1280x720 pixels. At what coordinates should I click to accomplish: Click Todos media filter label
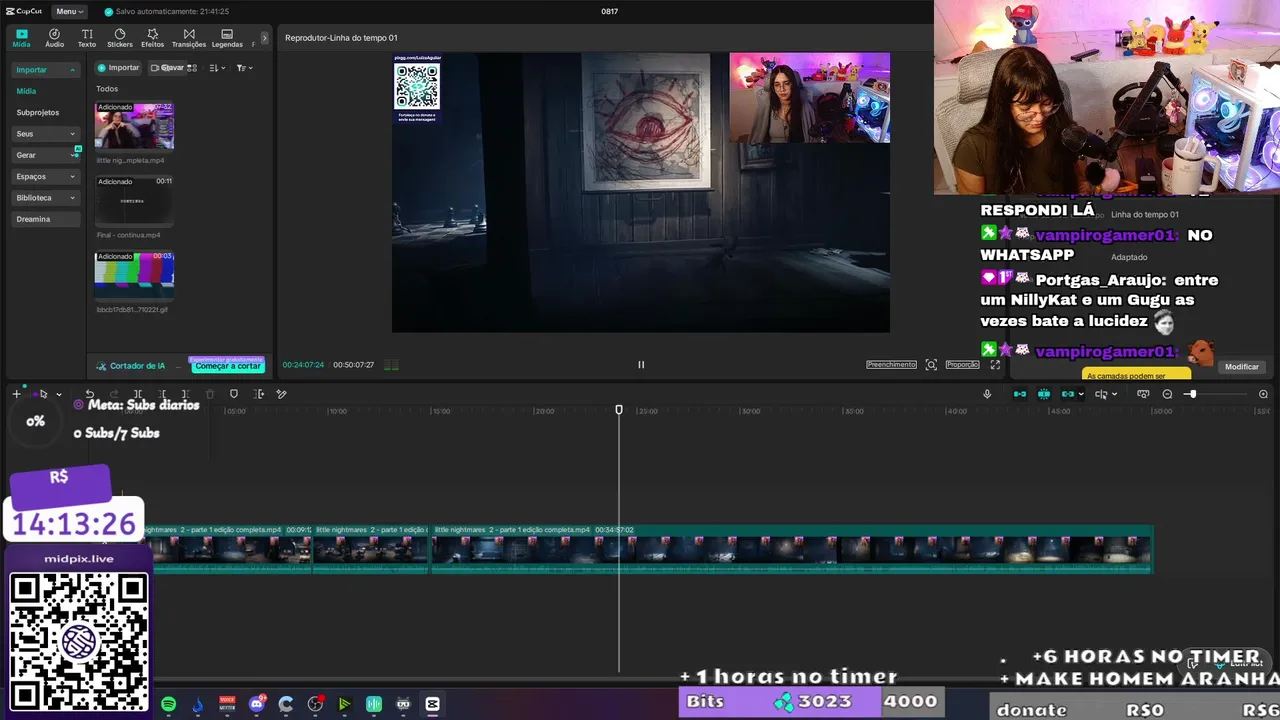coord(107,89)
